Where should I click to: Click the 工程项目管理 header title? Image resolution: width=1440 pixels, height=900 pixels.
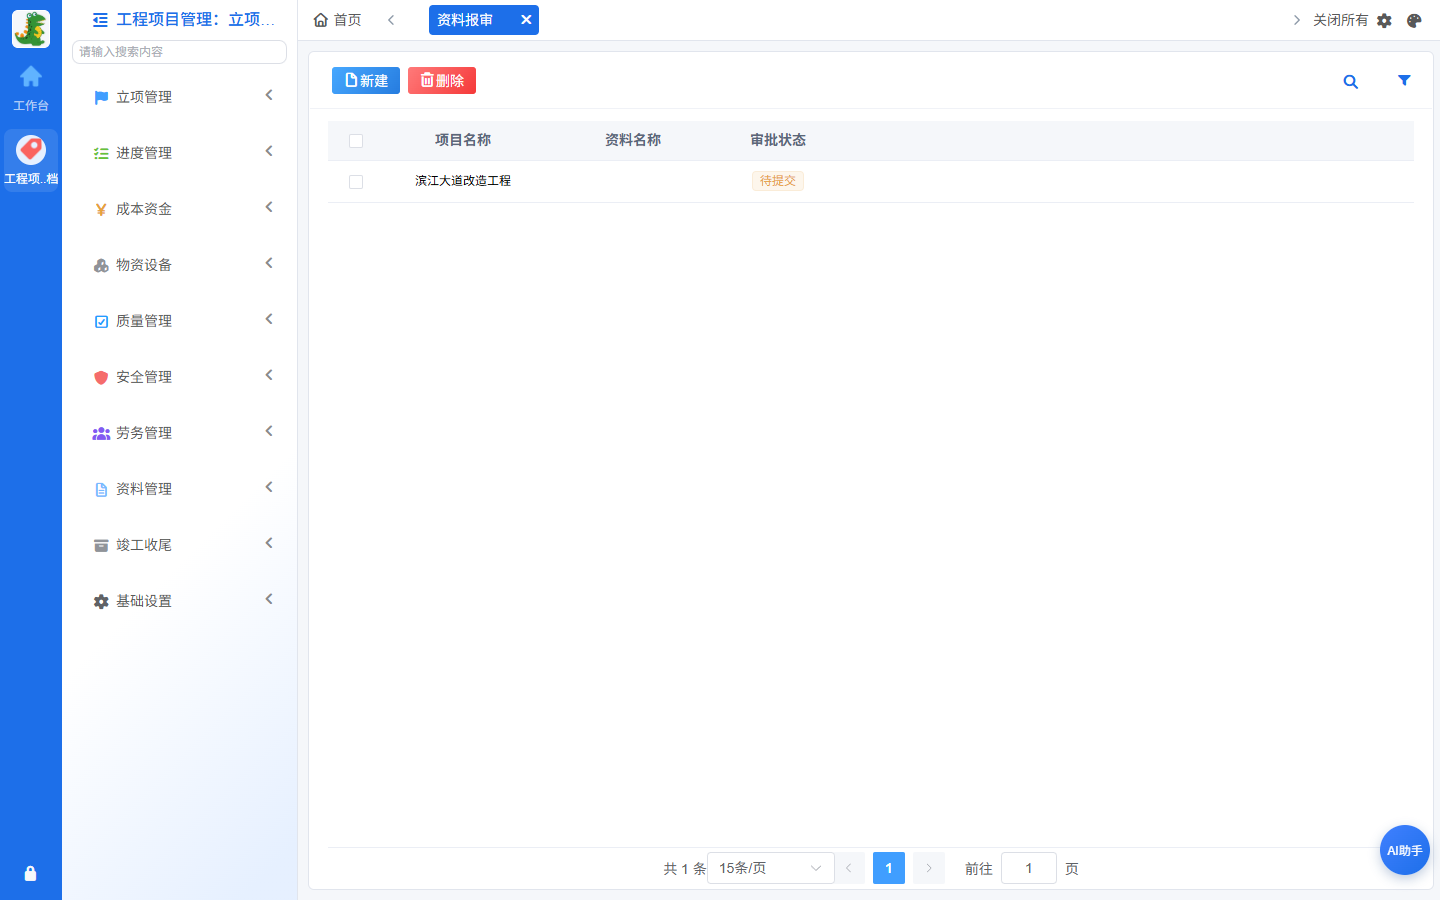click(195, 20)
